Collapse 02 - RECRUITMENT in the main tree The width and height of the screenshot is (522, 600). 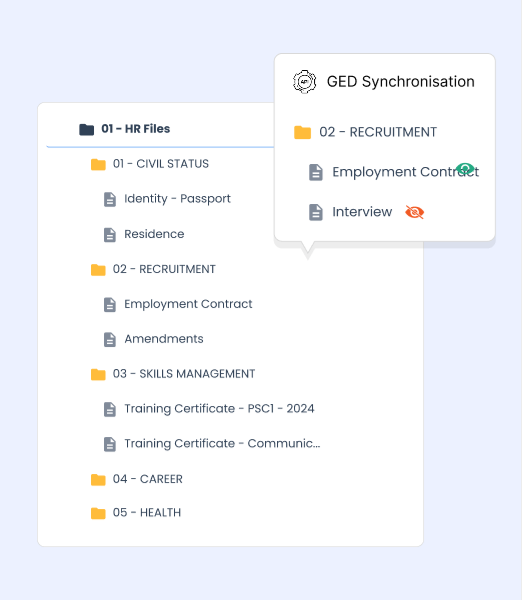tap(164, 269)
